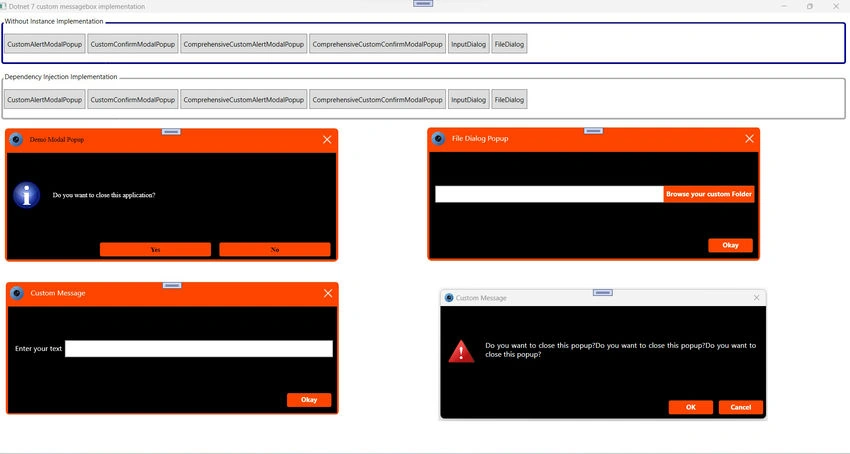Click CustomConfirmModalPopup under Dependency Injection Implementation
Screen dimensions: 850x454
[133, 100]
